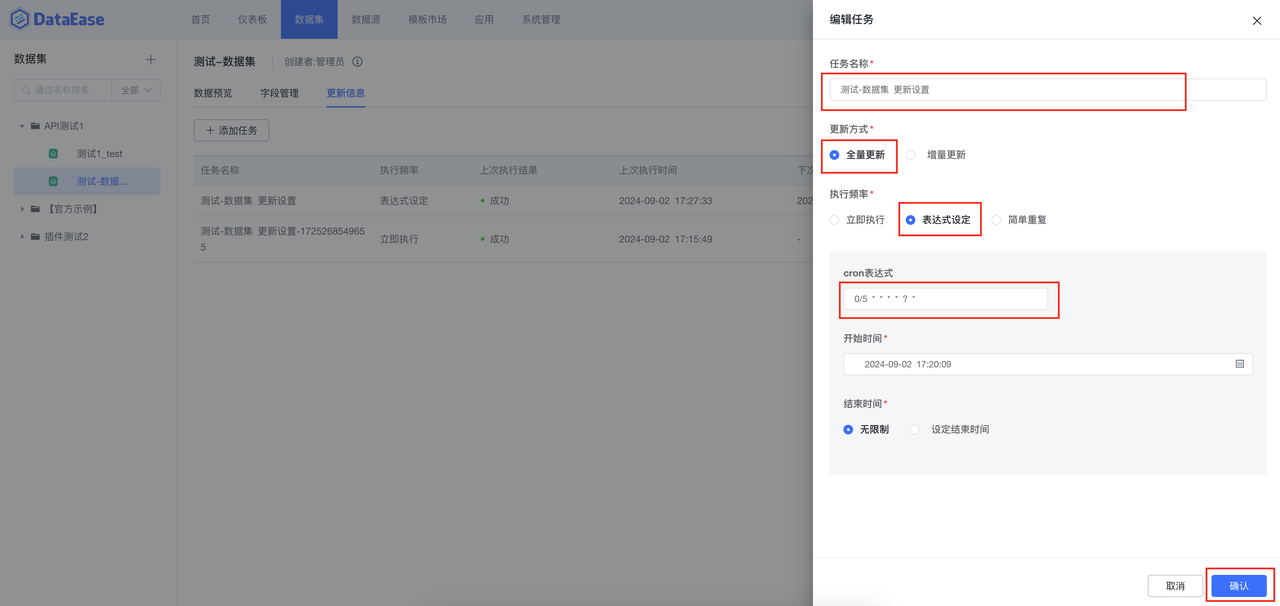Click inside the cron表达式 input field

pos(948,298)
